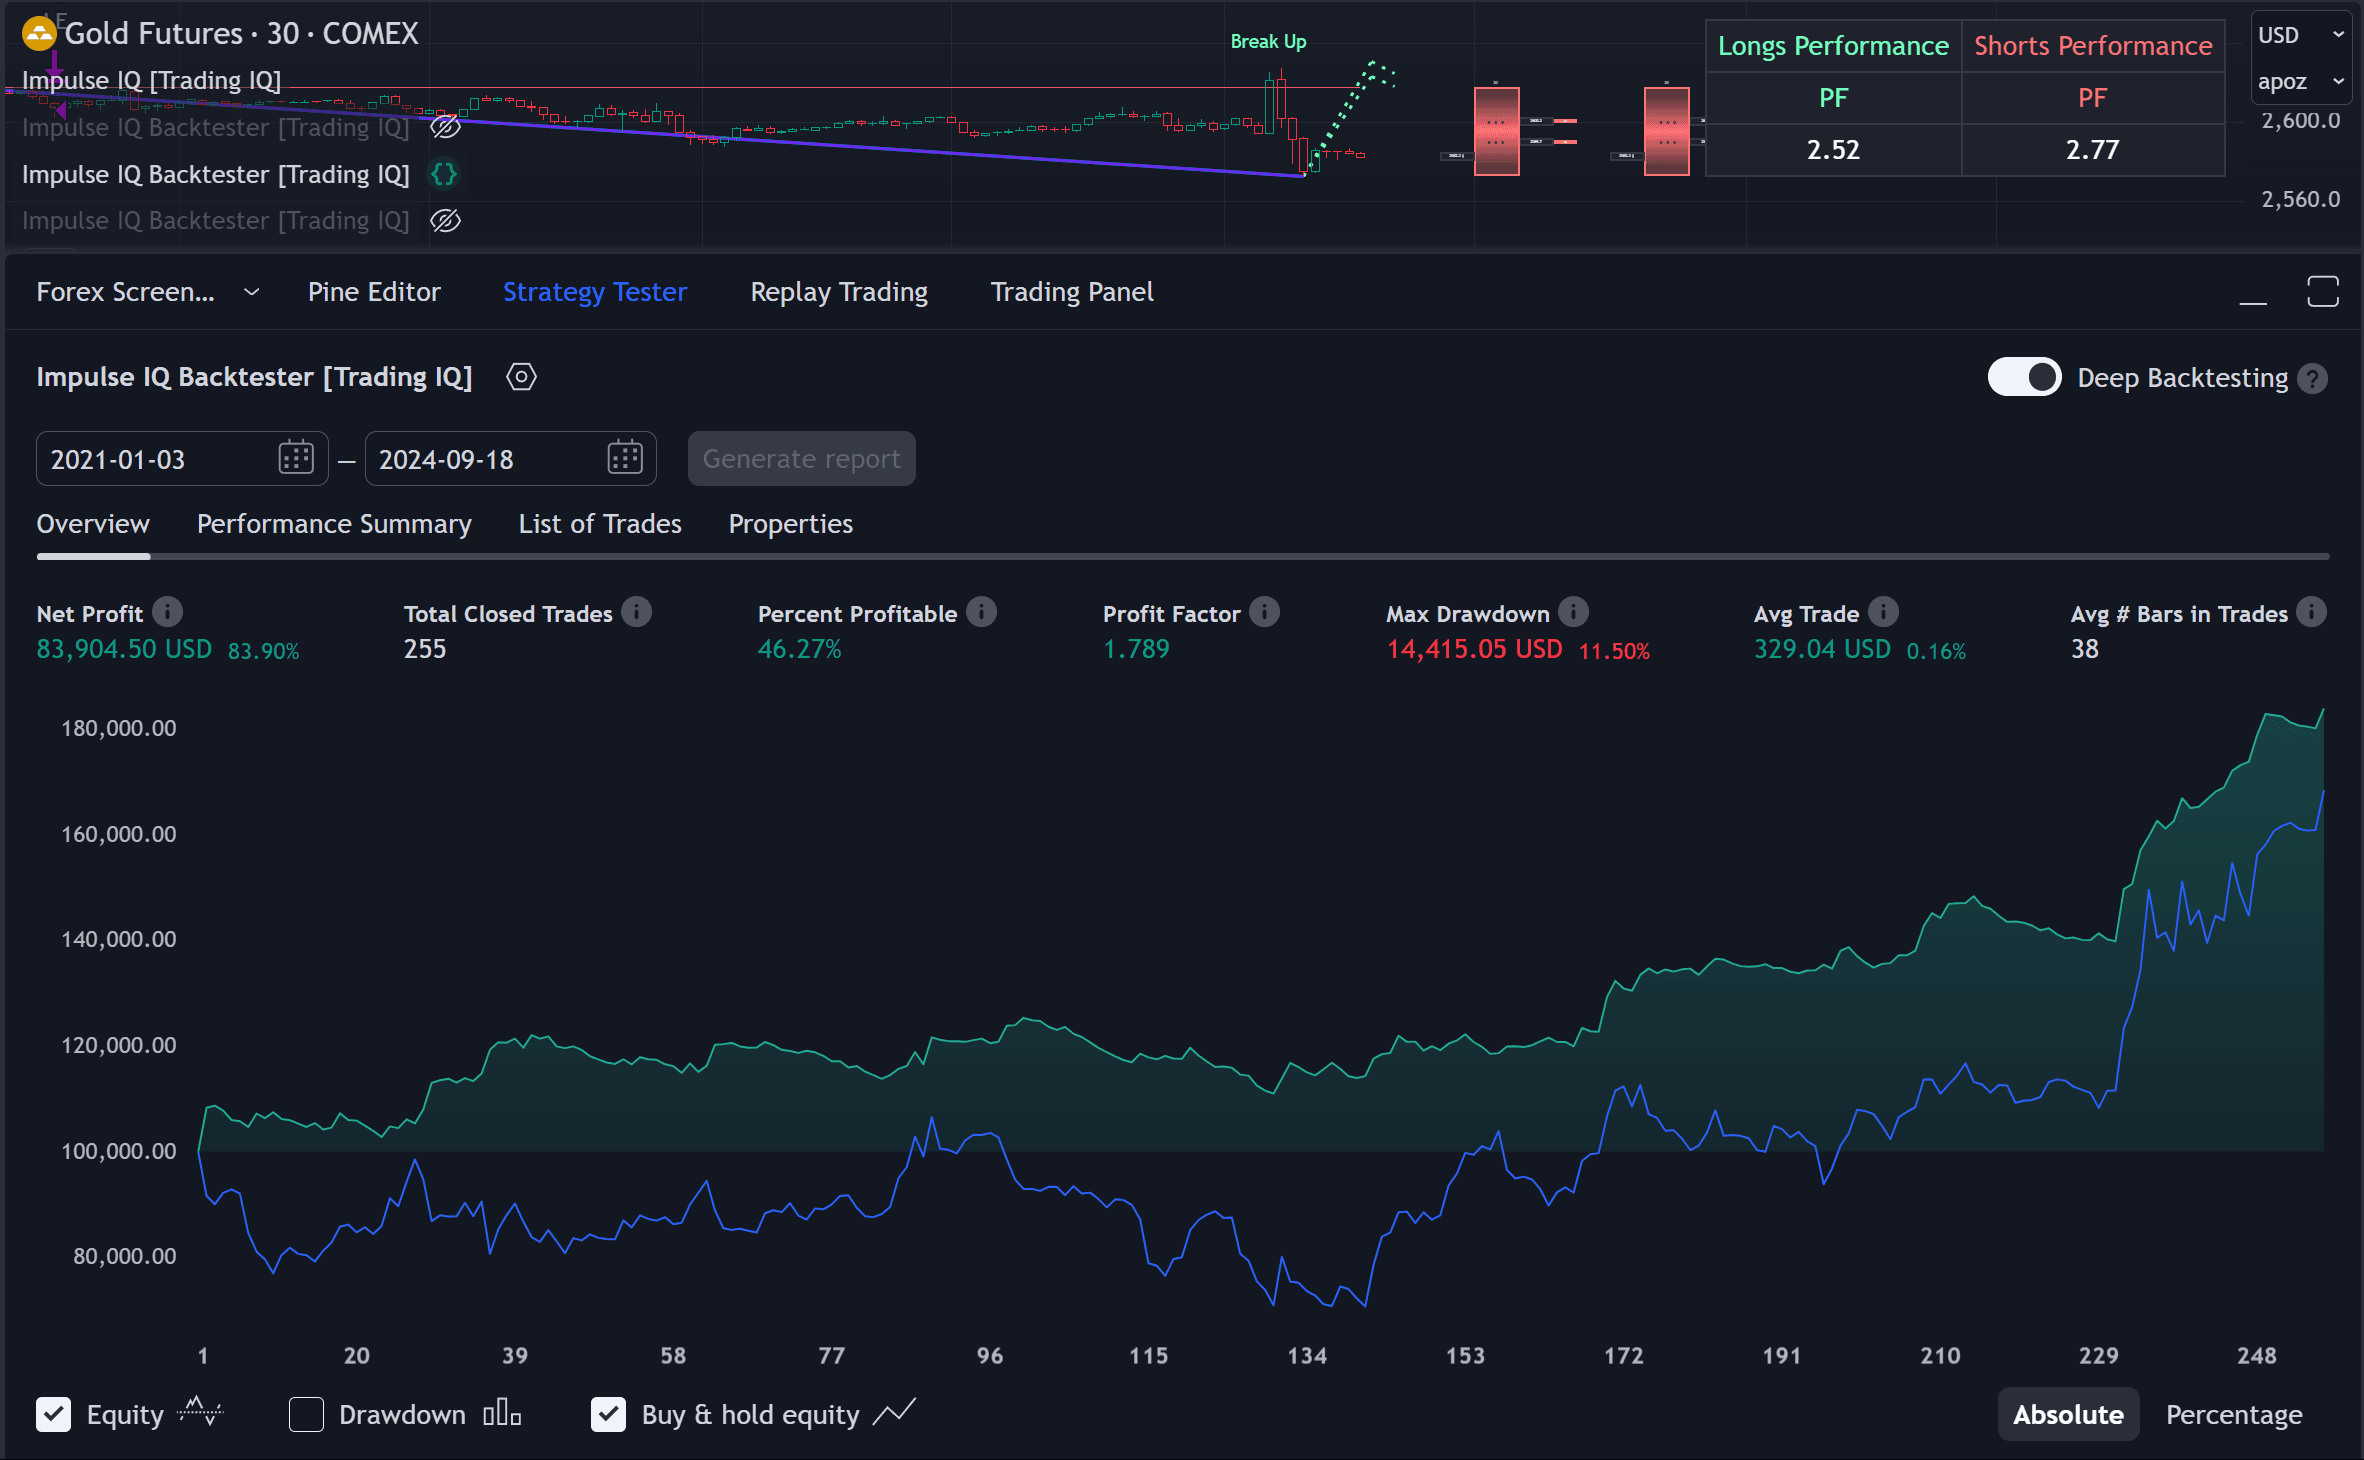The height and width of the screenshot is (1460, 2364).
Task: Uncheck Buy & hold equity checkbox
Action: [x=608, y=1414]
